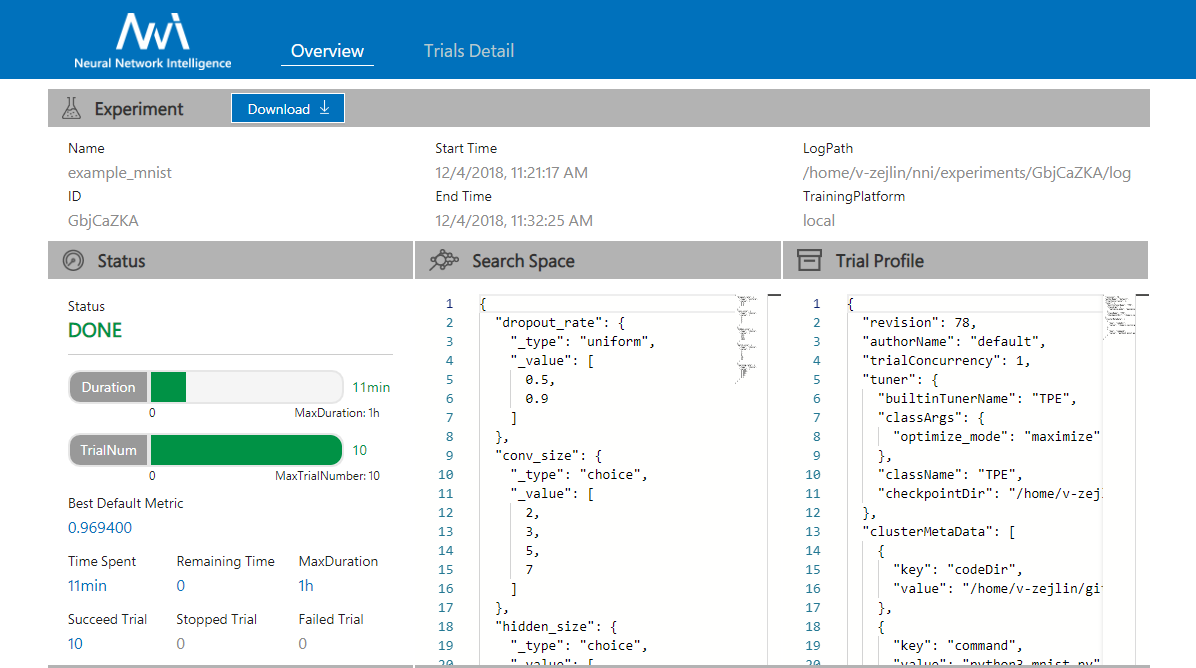Screen dimensions: 1196x668
Task: Click the Search Space graph icon
Action: click(443, 261)
